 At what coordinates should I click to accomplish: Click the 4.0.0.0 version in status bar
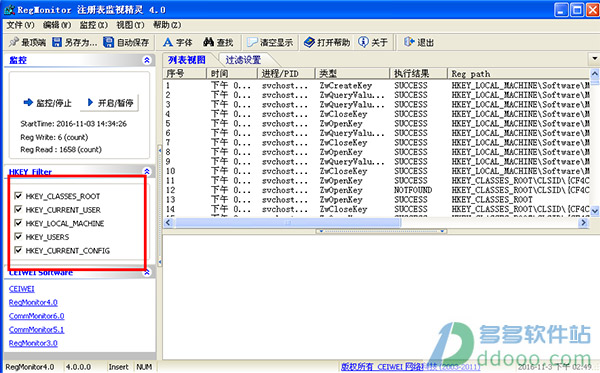point(78,367)
